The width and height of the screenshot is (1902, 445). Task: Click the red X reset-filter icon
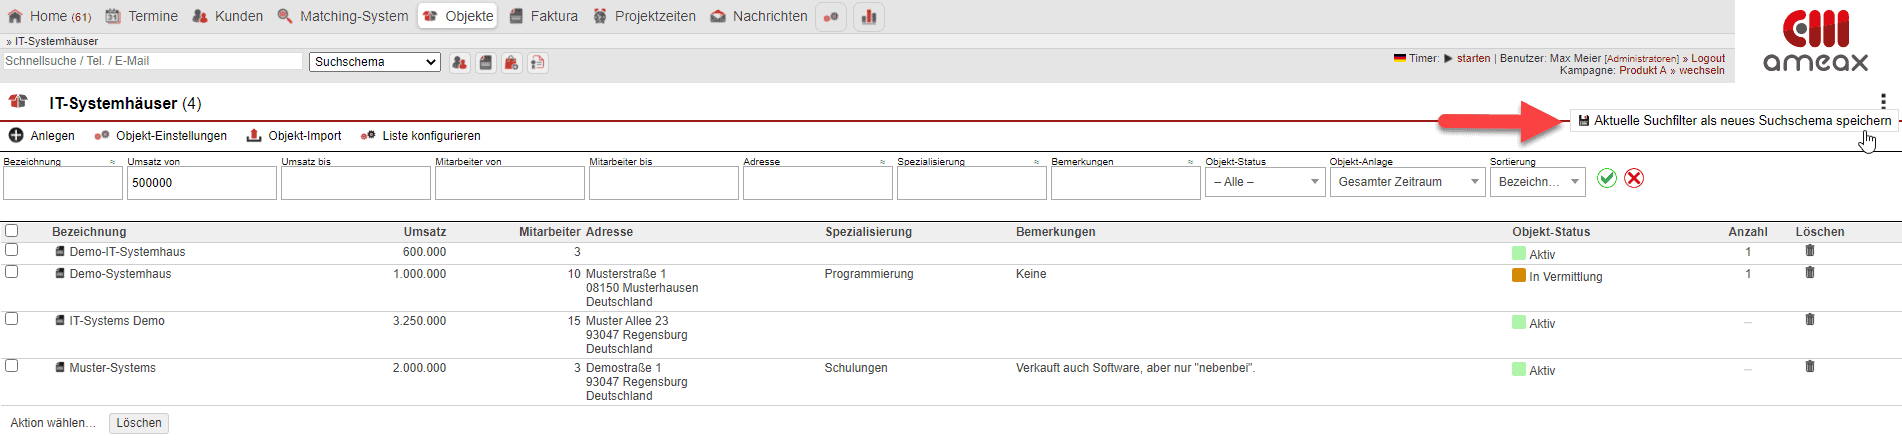(1634, 178)
